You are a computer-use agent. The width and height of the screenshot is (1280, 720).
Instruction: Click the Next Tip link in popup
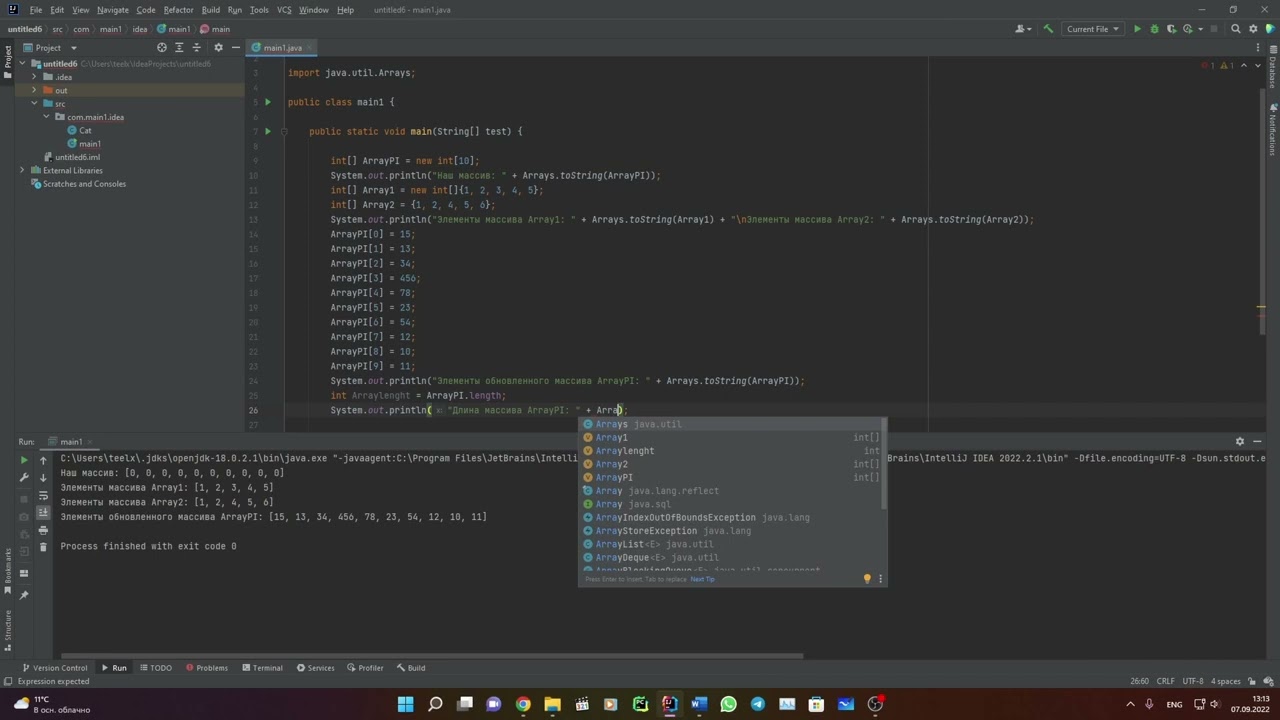(702, 579)
